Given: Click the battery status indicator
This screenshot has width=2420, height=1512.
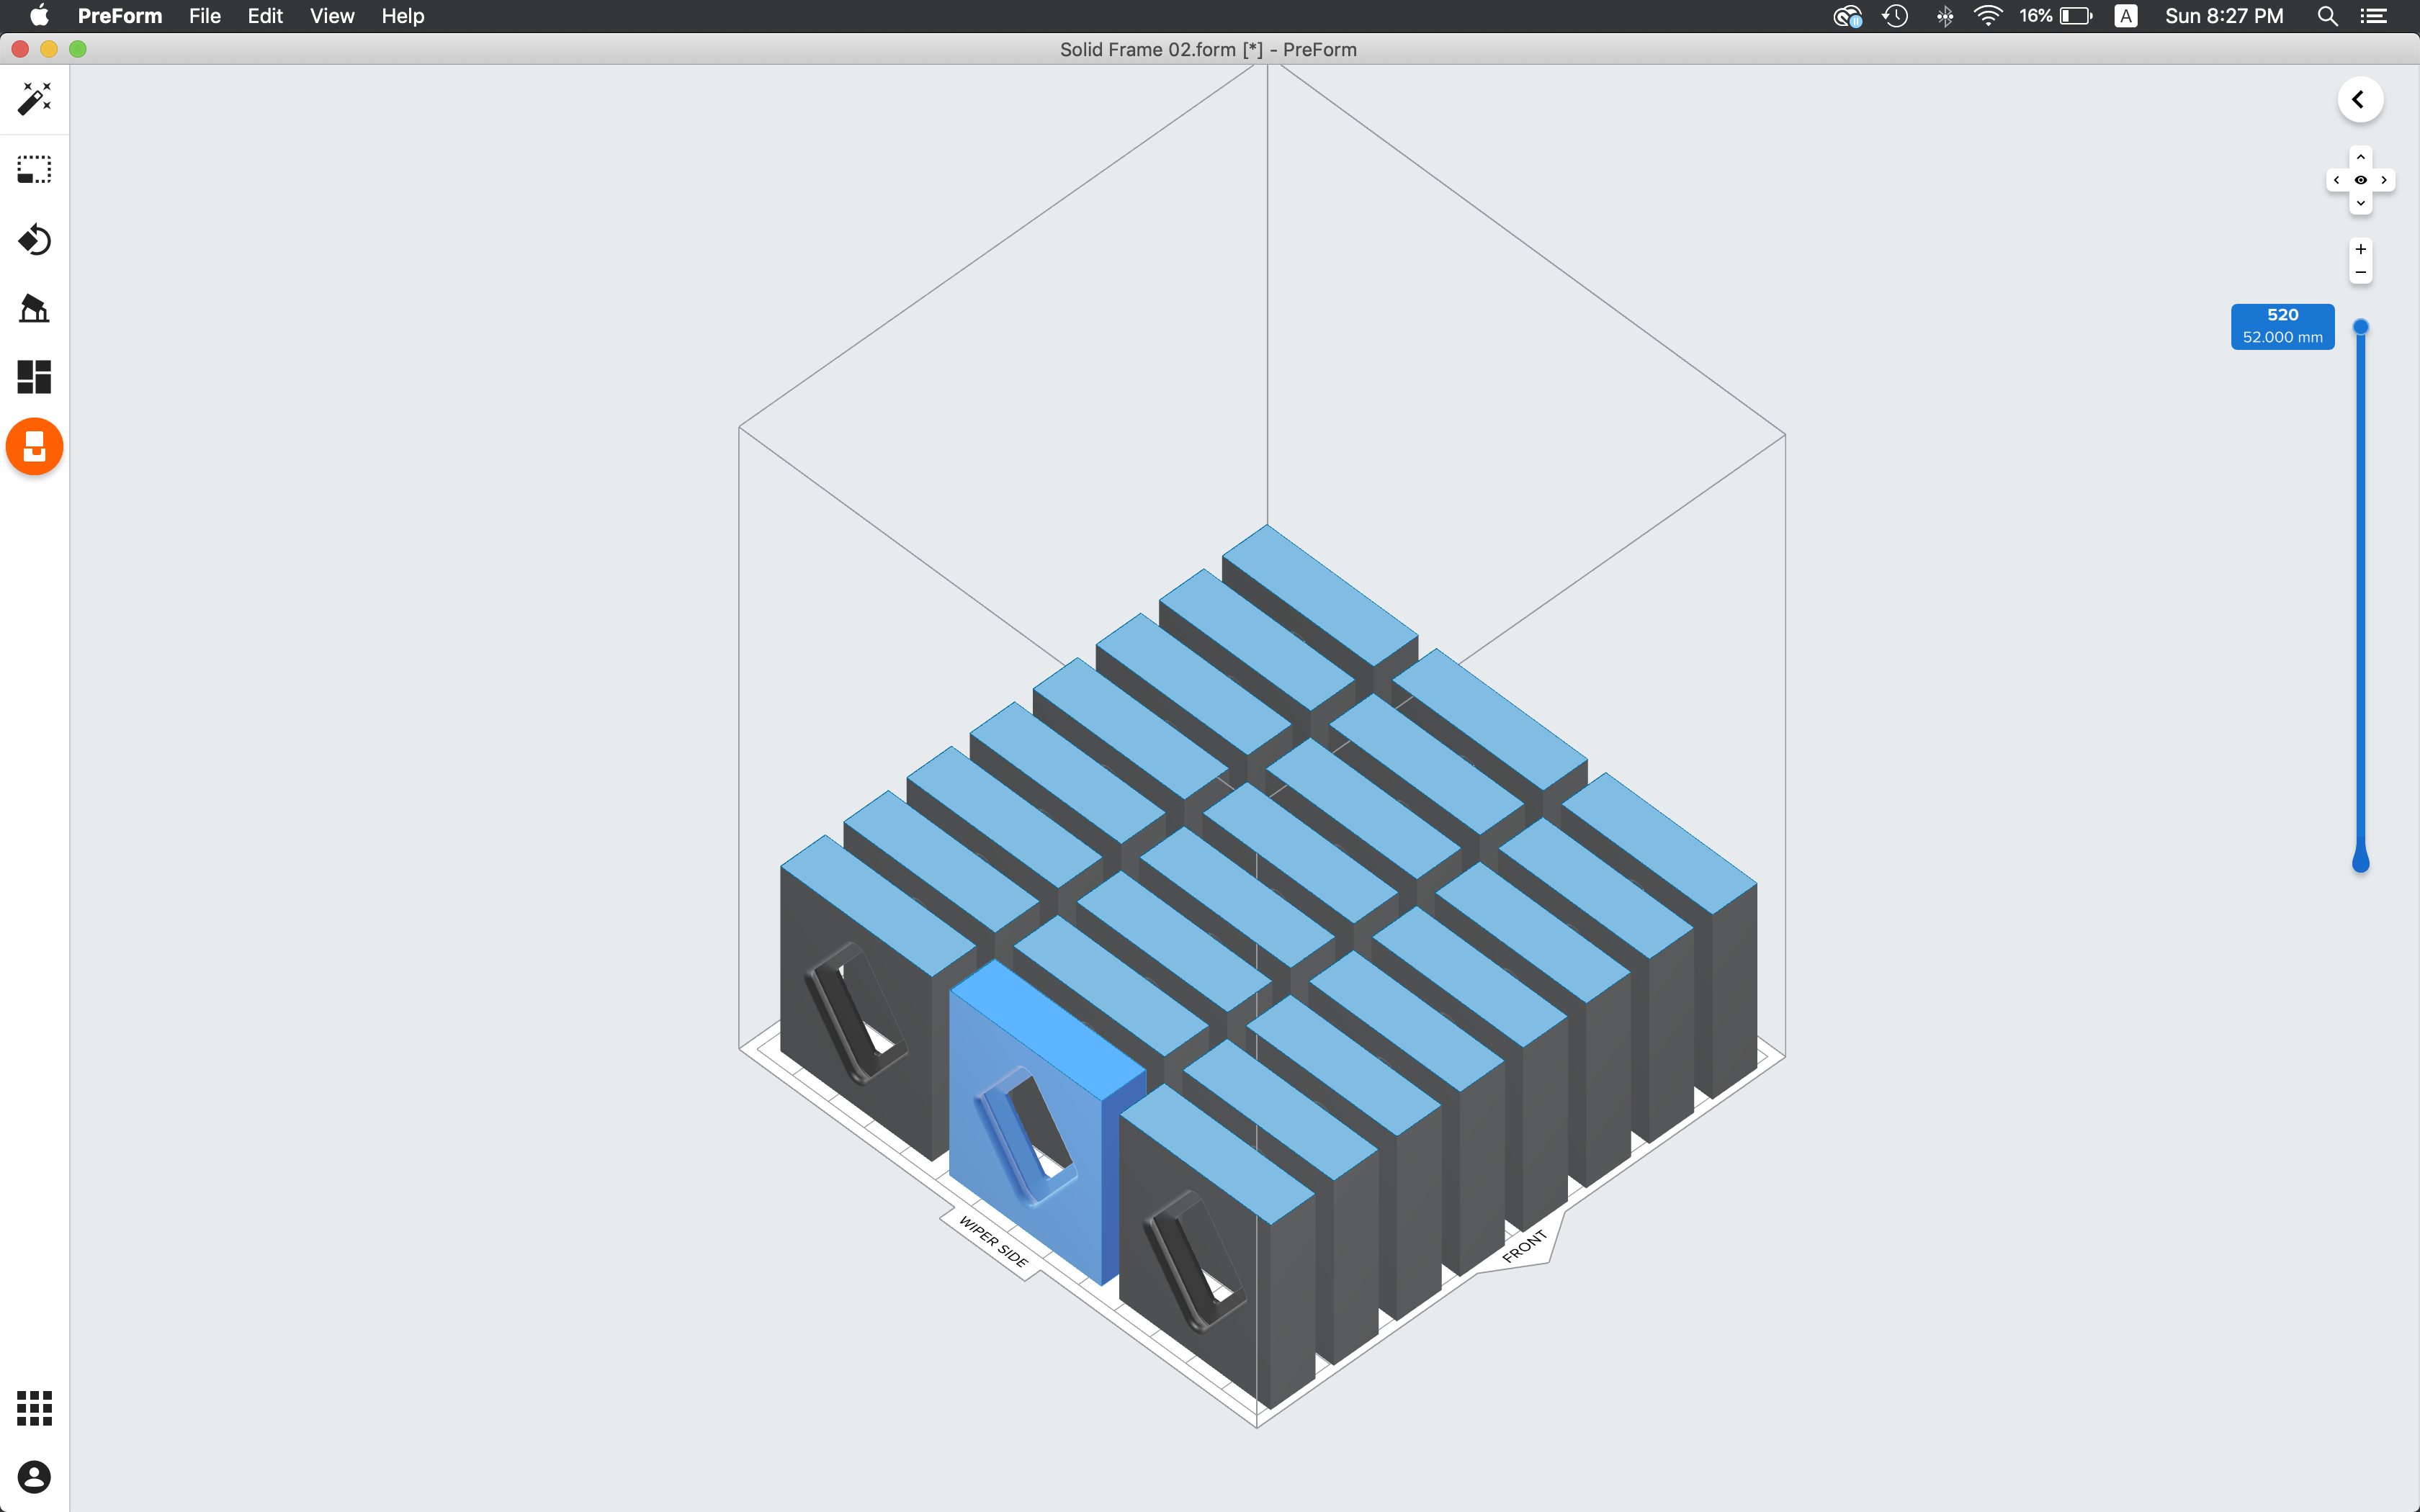Looking at the screenshot, I should coord(2056,16).
